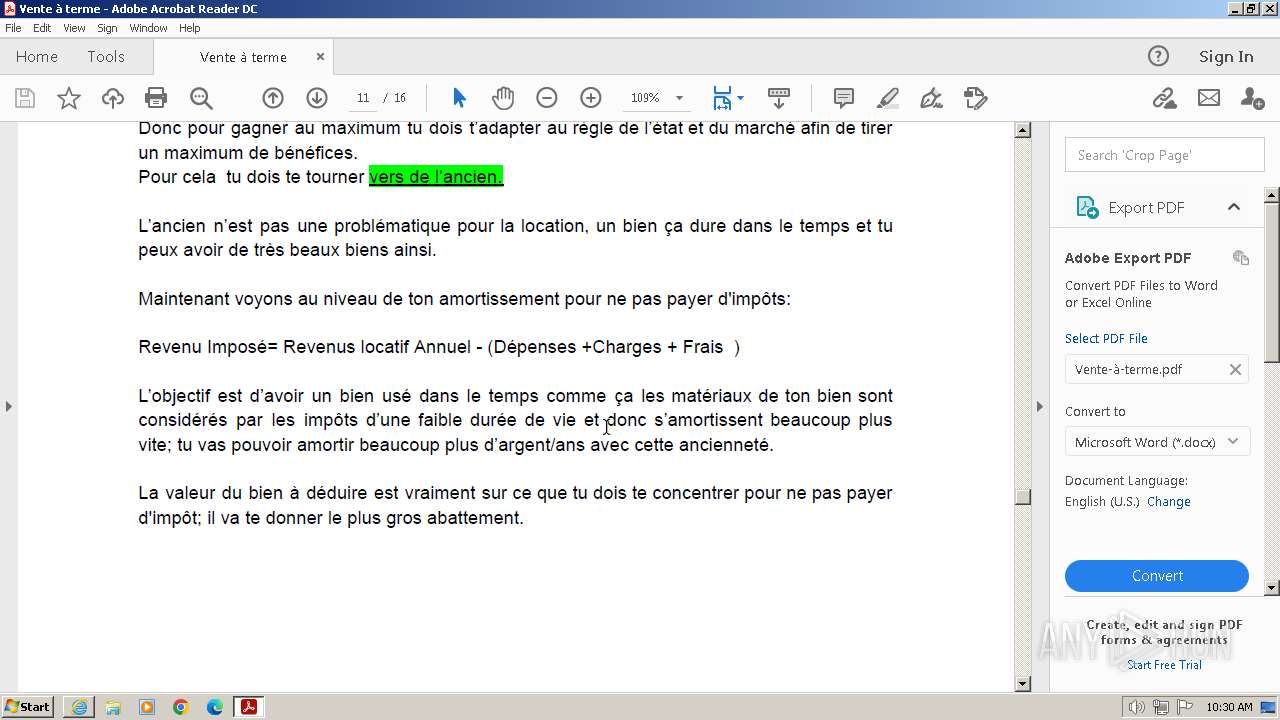
Task: Open Internet Explorer from taskbar
Action: [79, 707]
